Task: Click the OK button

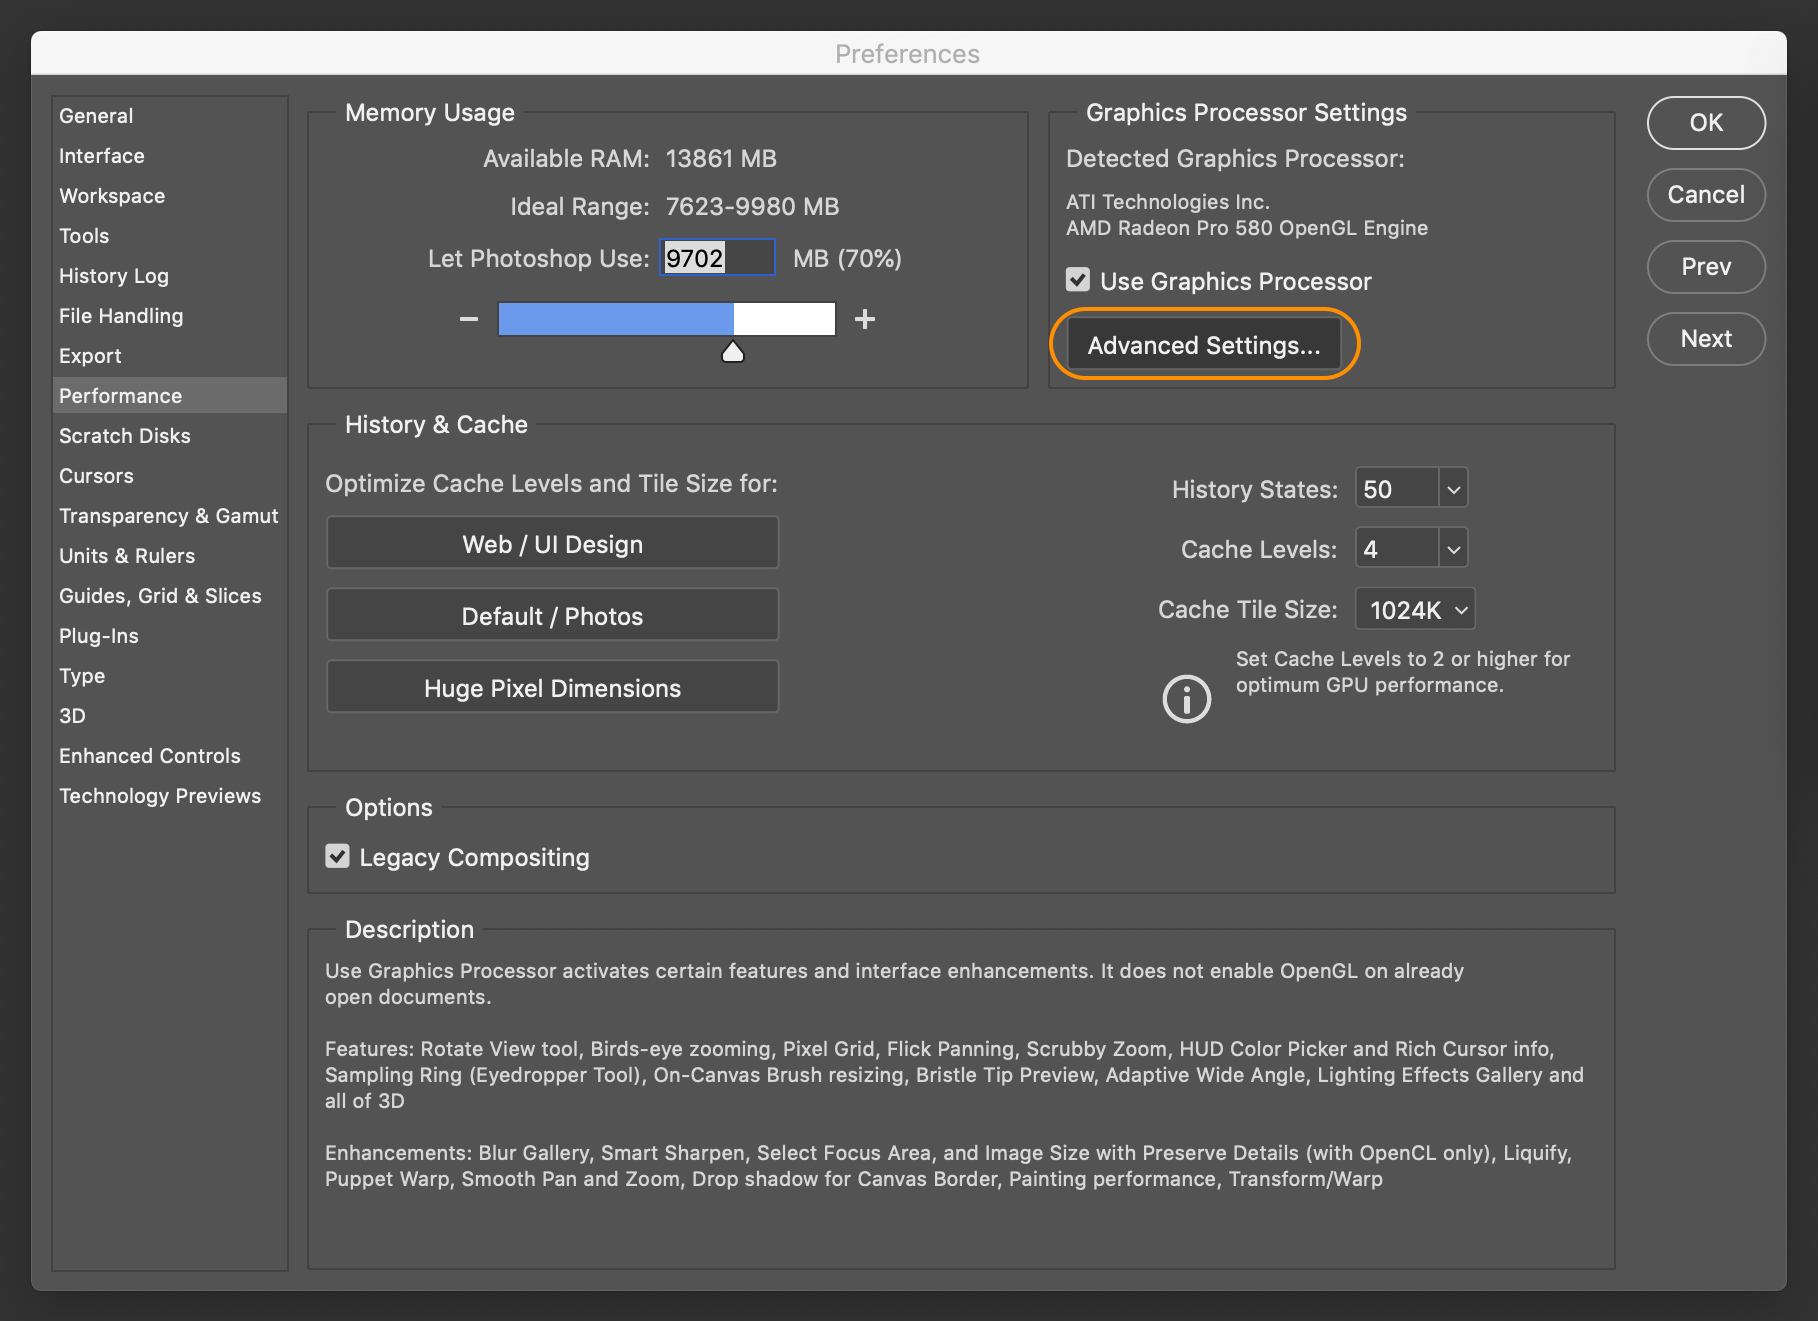Action: 1705,123
